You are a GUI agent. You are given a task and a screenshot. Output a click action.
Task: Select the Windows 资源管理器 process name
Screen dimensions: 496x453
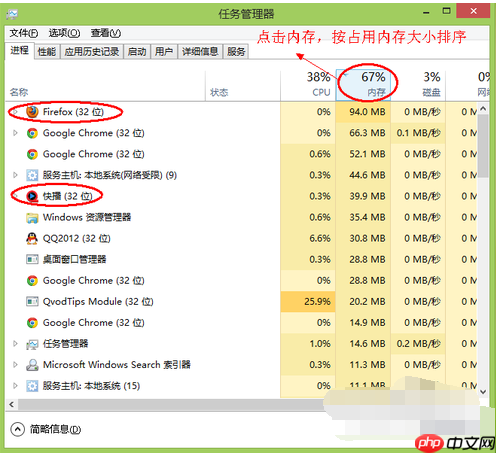[87, 217]
